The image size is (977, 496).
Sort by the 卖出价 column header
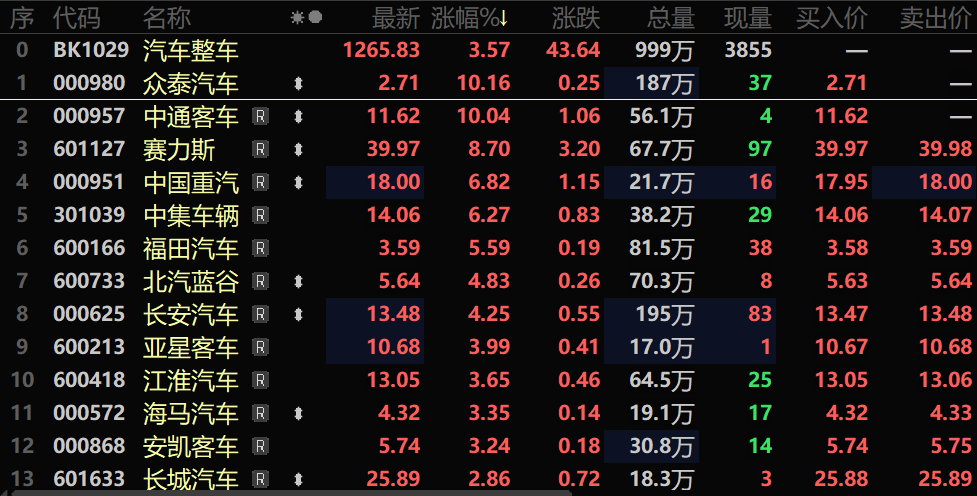[936, 18]
